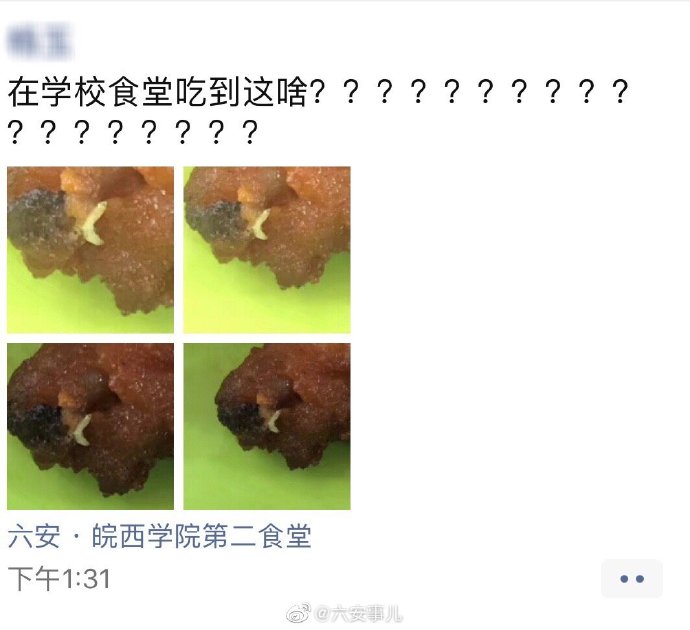Open location link 皖西学院第二食堂
The image size is (690, 630).
[x=202, y=536]
